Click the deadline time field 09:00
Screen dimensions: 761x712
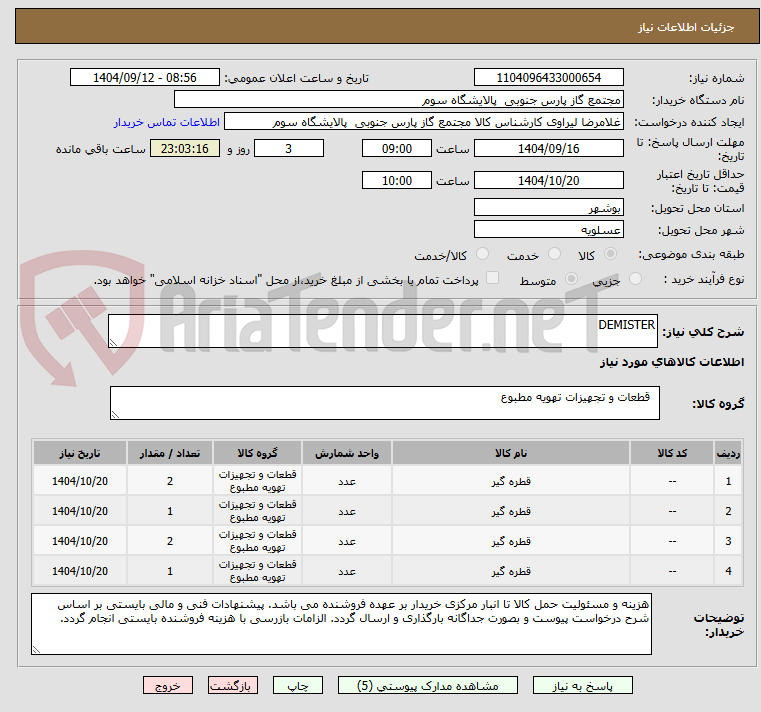(397, 149)
